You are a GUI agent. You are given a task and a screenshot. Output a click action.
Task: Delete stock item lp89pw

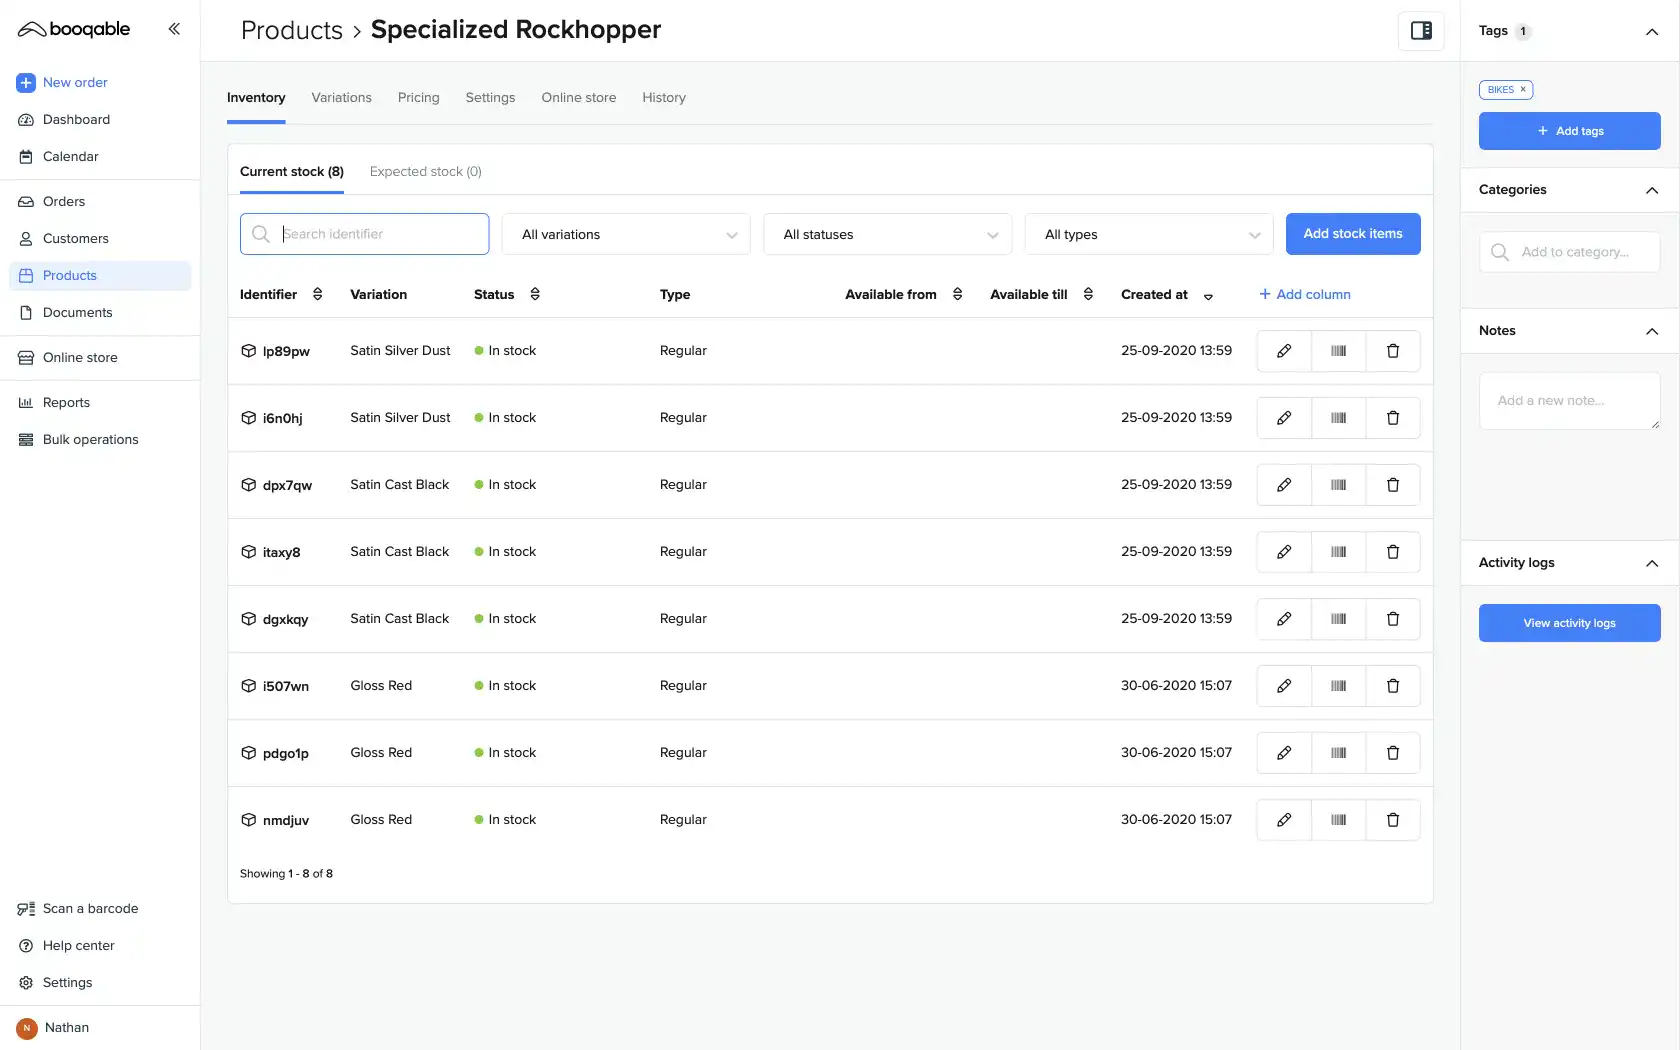click(1393, 351)
